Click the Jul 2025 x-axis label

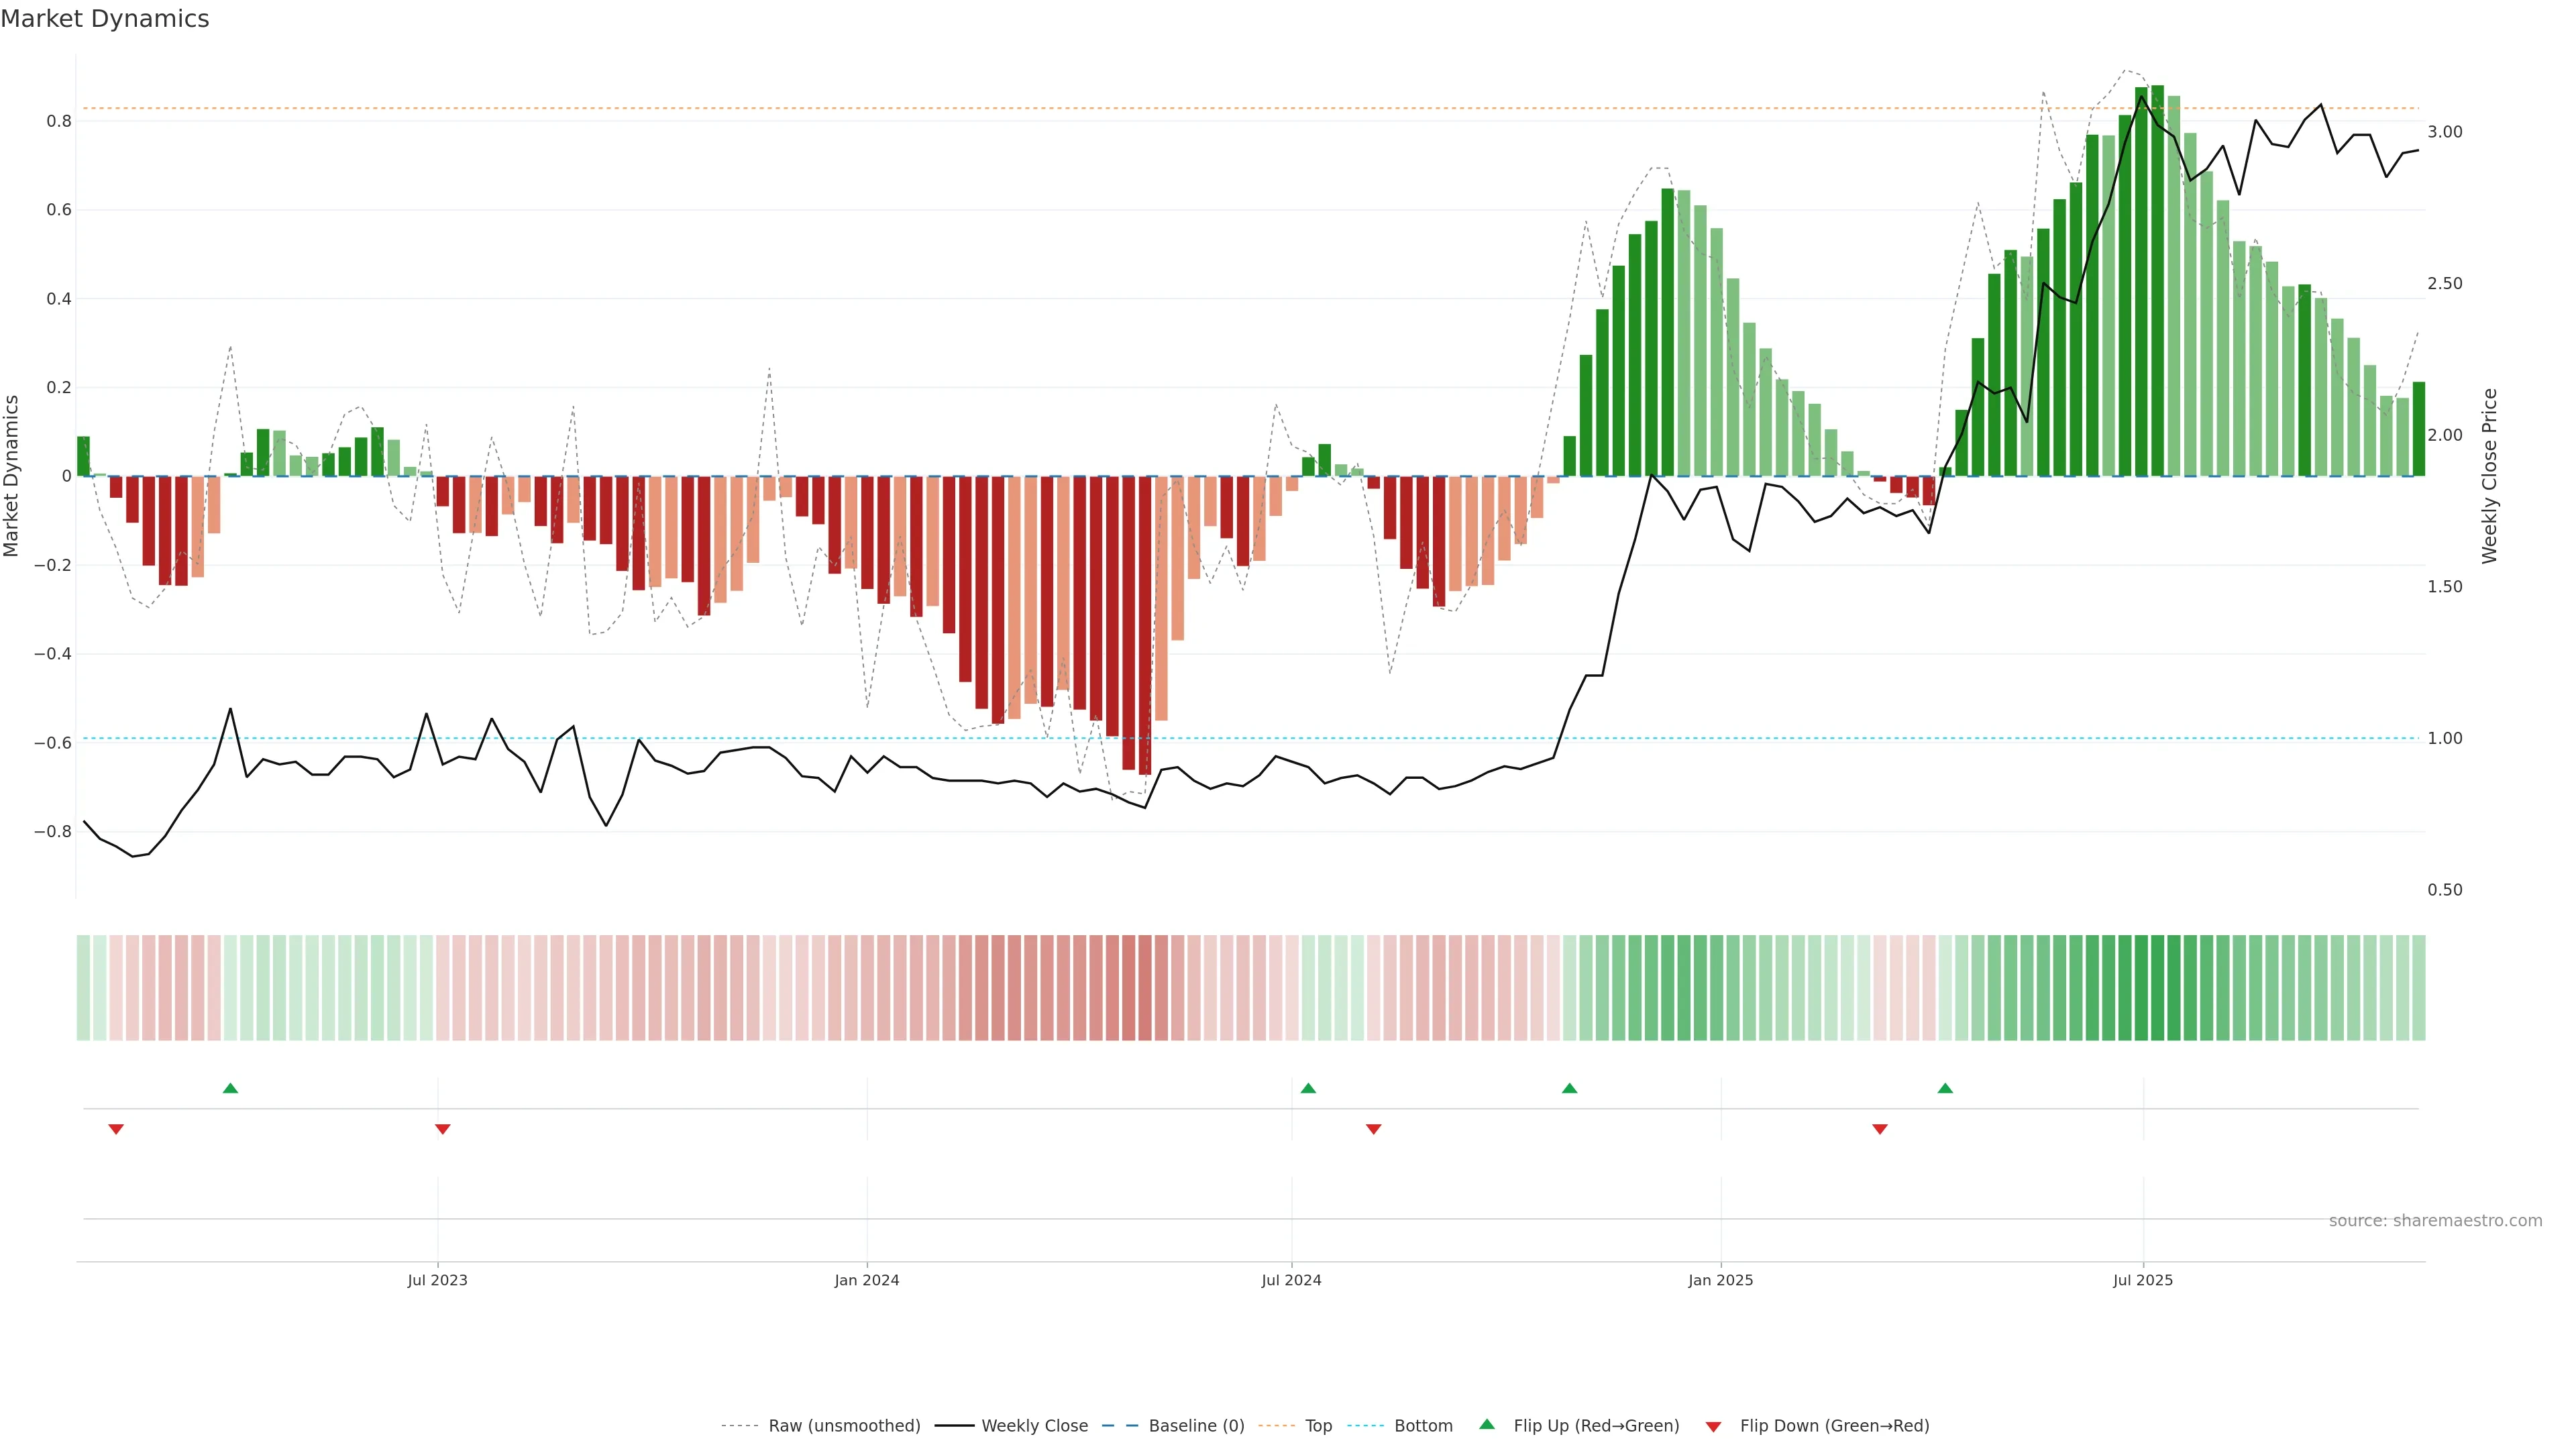point(2142,1280)
